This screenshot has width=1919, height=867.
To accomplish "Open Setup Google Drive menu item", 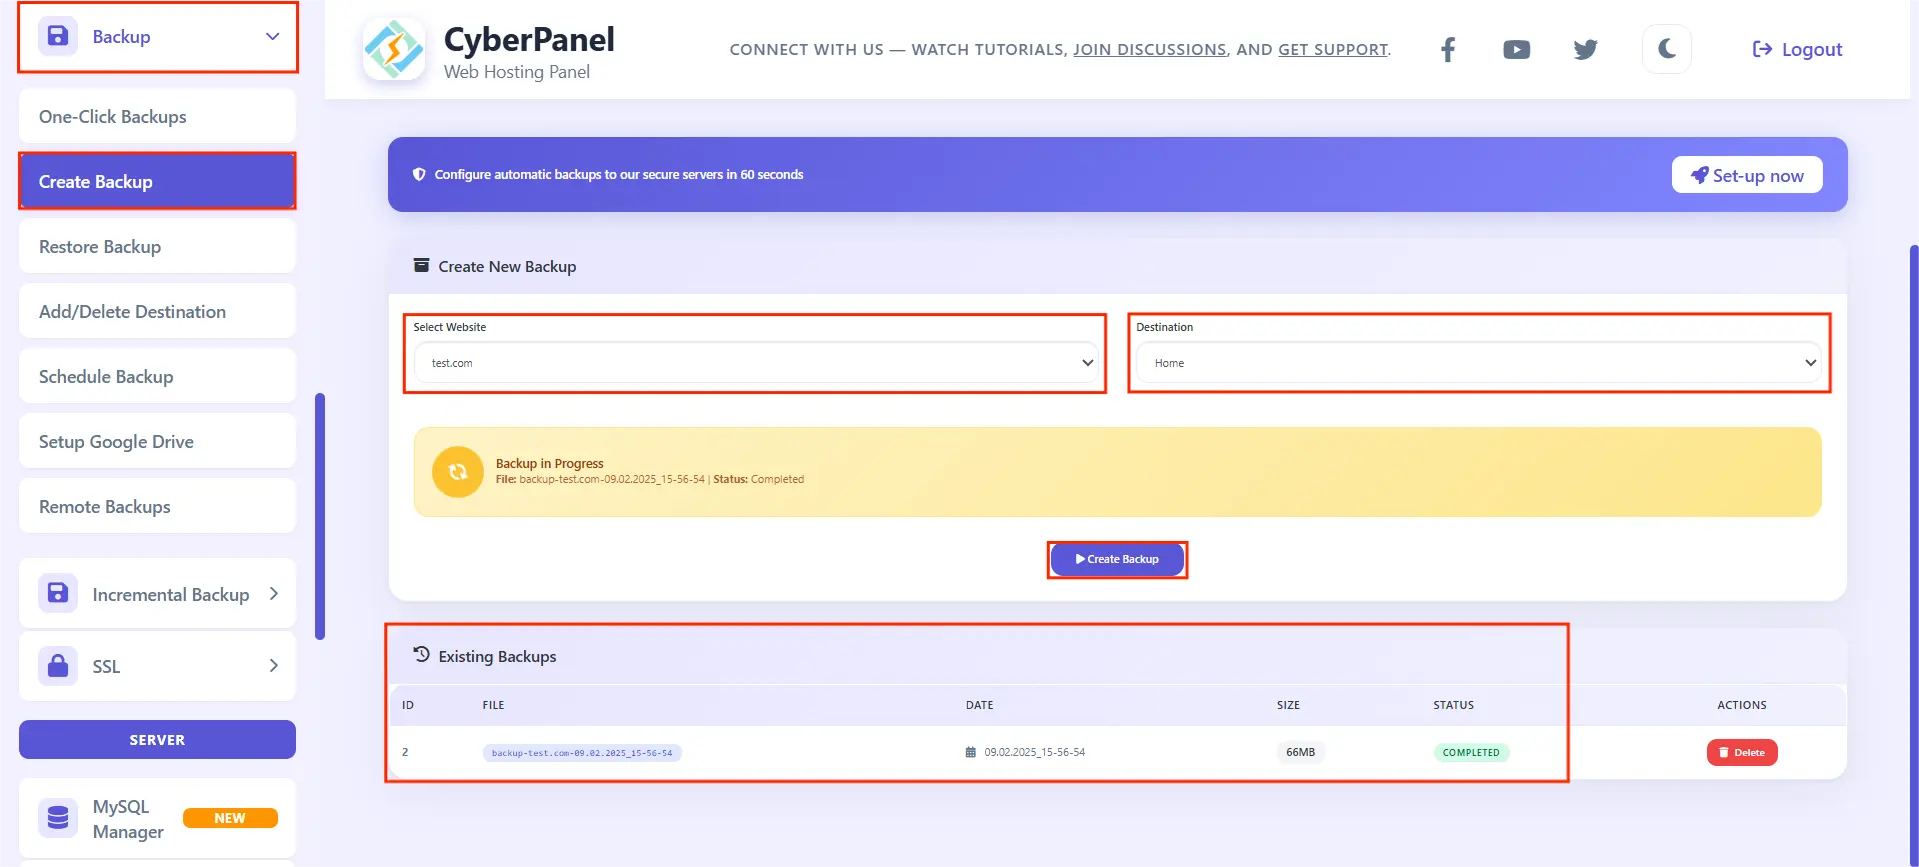I will point(157,441).
